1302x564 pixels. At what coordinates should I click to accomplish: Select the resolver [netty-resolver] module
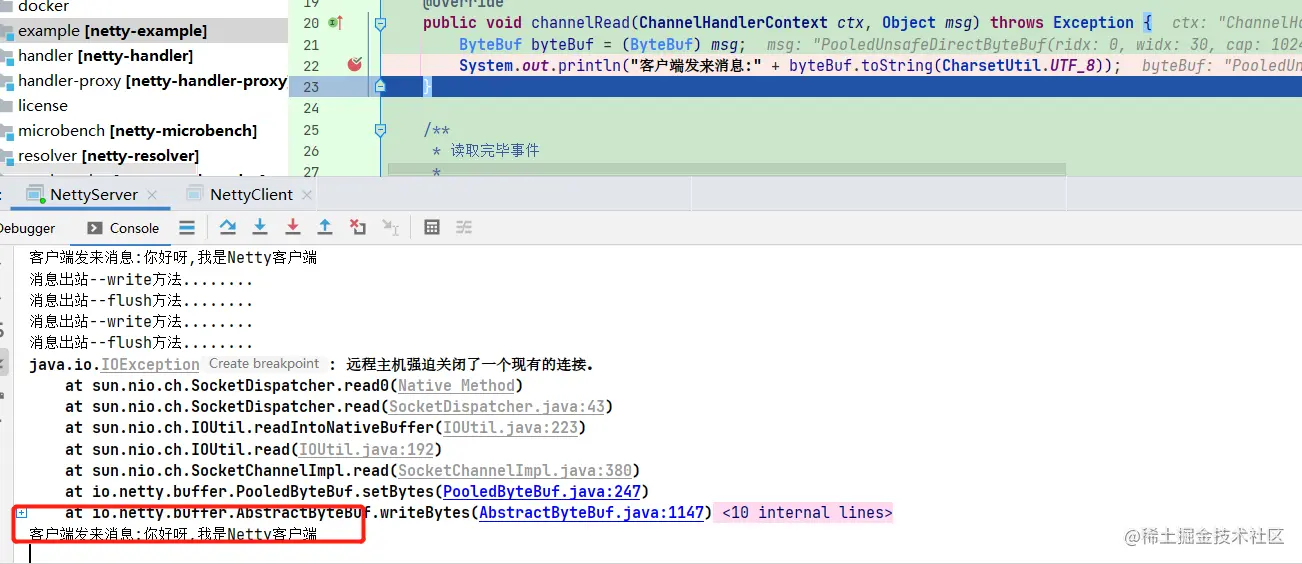coord(108,156)
